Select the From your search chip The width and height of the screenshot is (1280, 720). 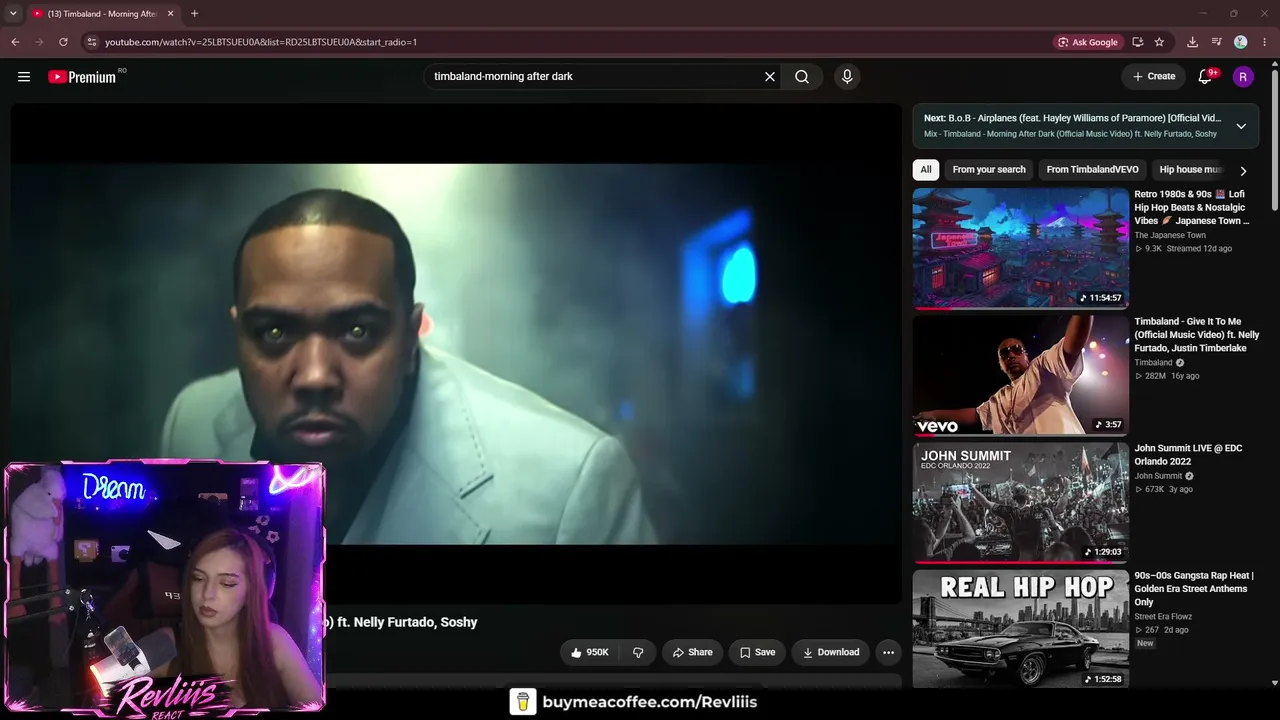coord(989,170)
